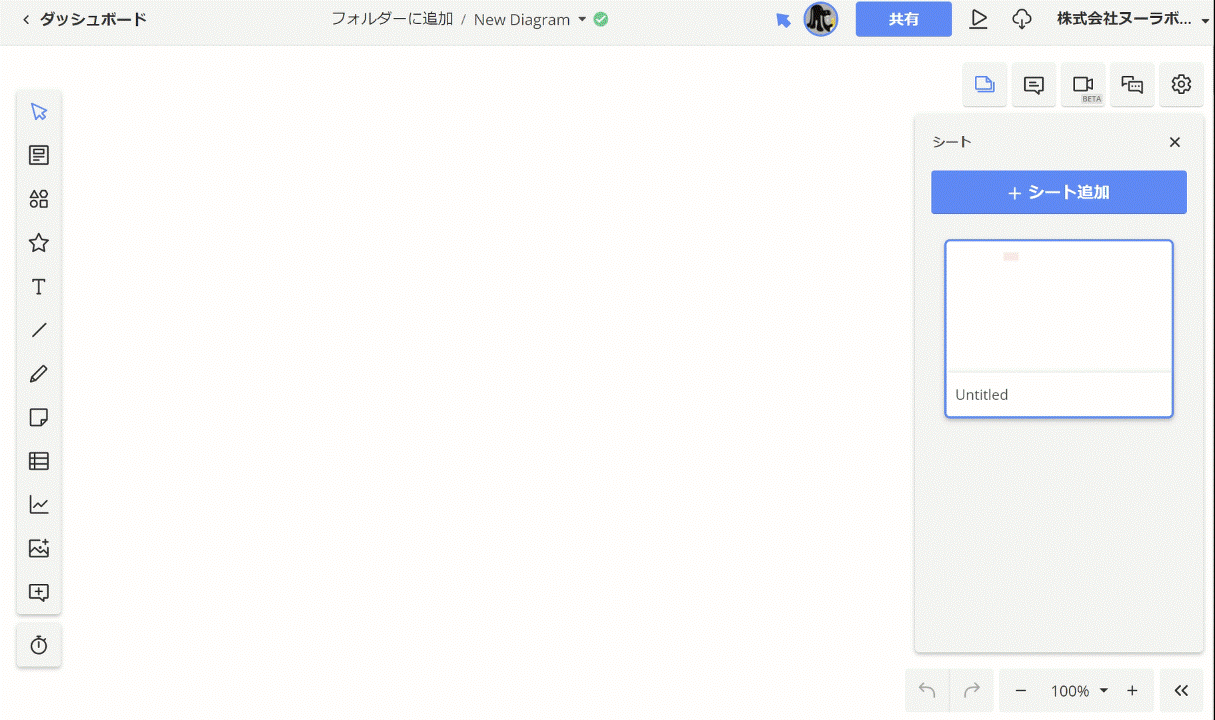Add a sticky note
The height and width of the screenshot is (720, 1215).
39,418
